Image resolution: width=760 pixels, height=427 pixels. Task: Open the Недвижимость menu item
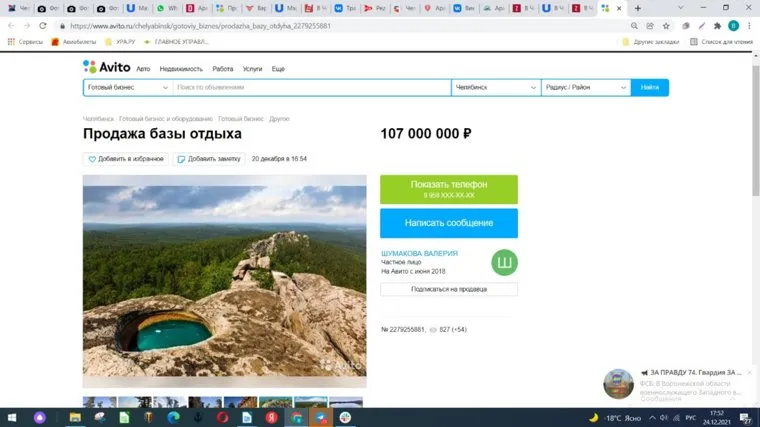pos(181,69)
